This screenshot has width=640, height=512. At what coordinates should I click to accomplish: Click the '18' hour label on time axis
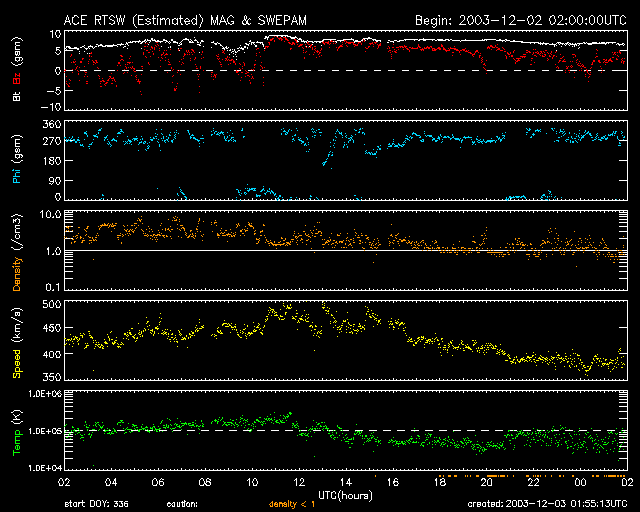point(440,483)
